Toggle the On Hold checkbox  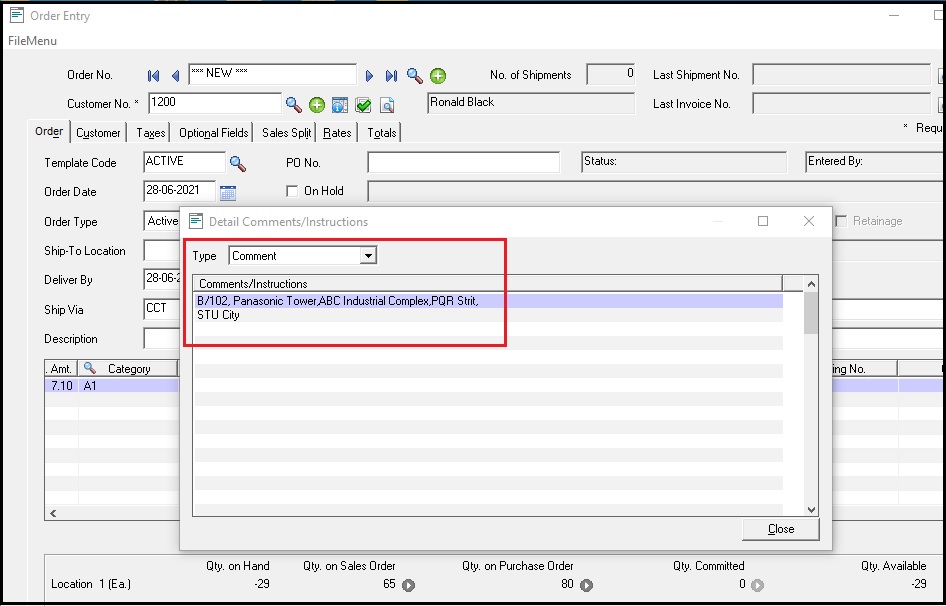tap(292, 191)
